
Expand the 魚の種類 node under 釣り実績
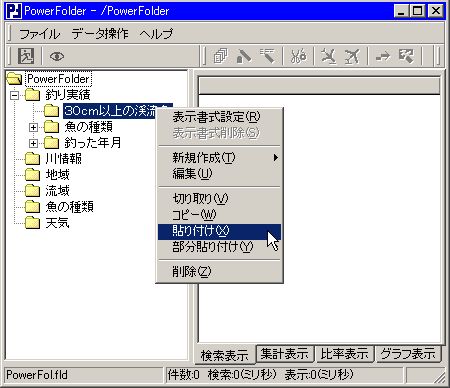tap(33, 127)
